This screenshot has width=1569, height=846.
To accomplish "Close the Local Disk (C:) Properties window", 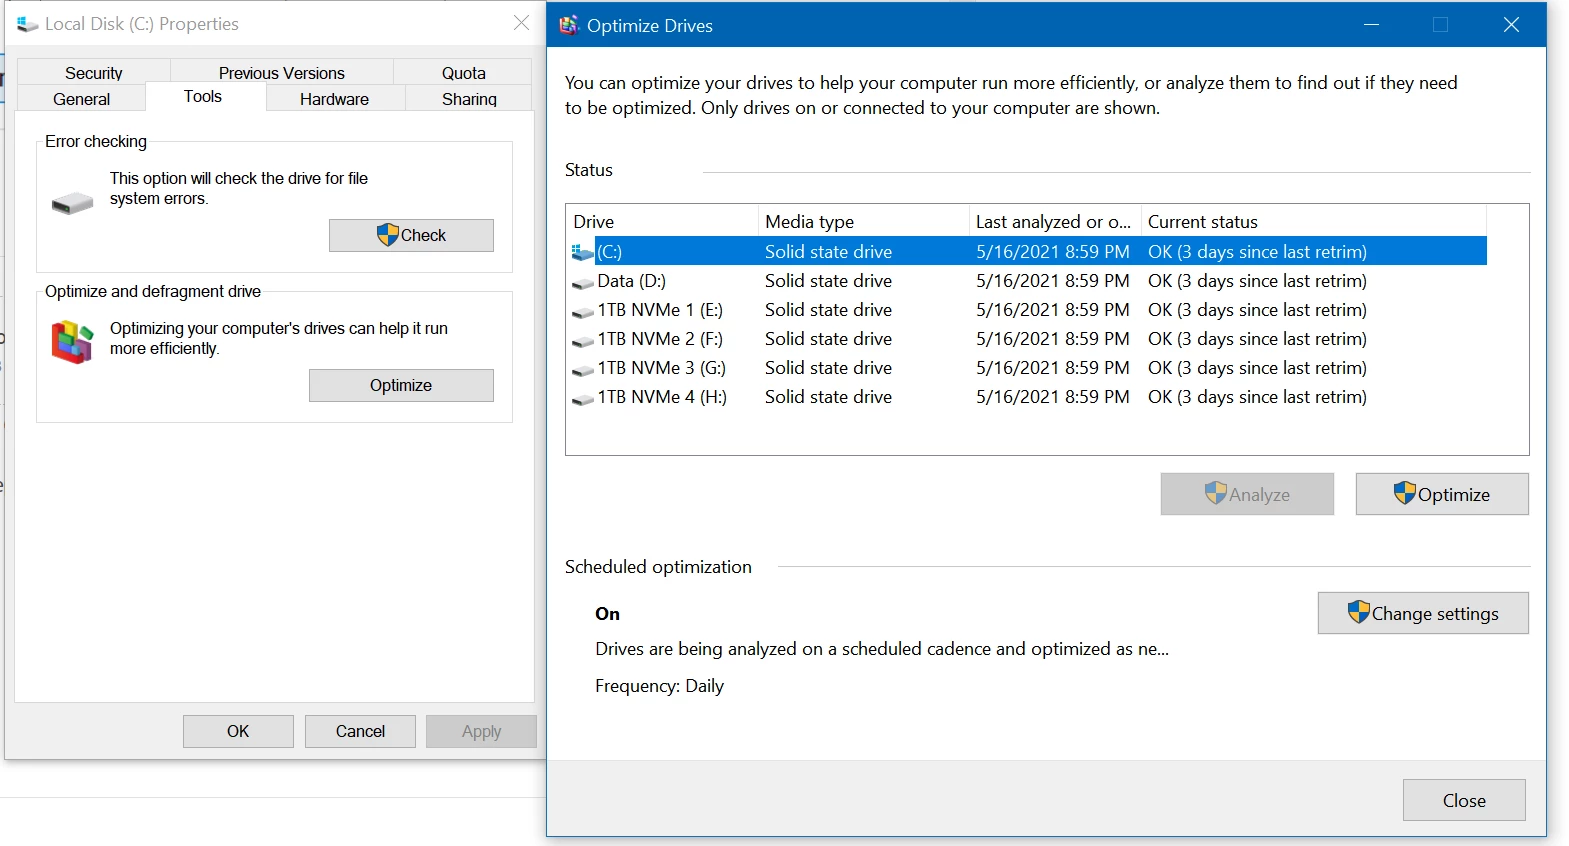I will click(521, 23).
